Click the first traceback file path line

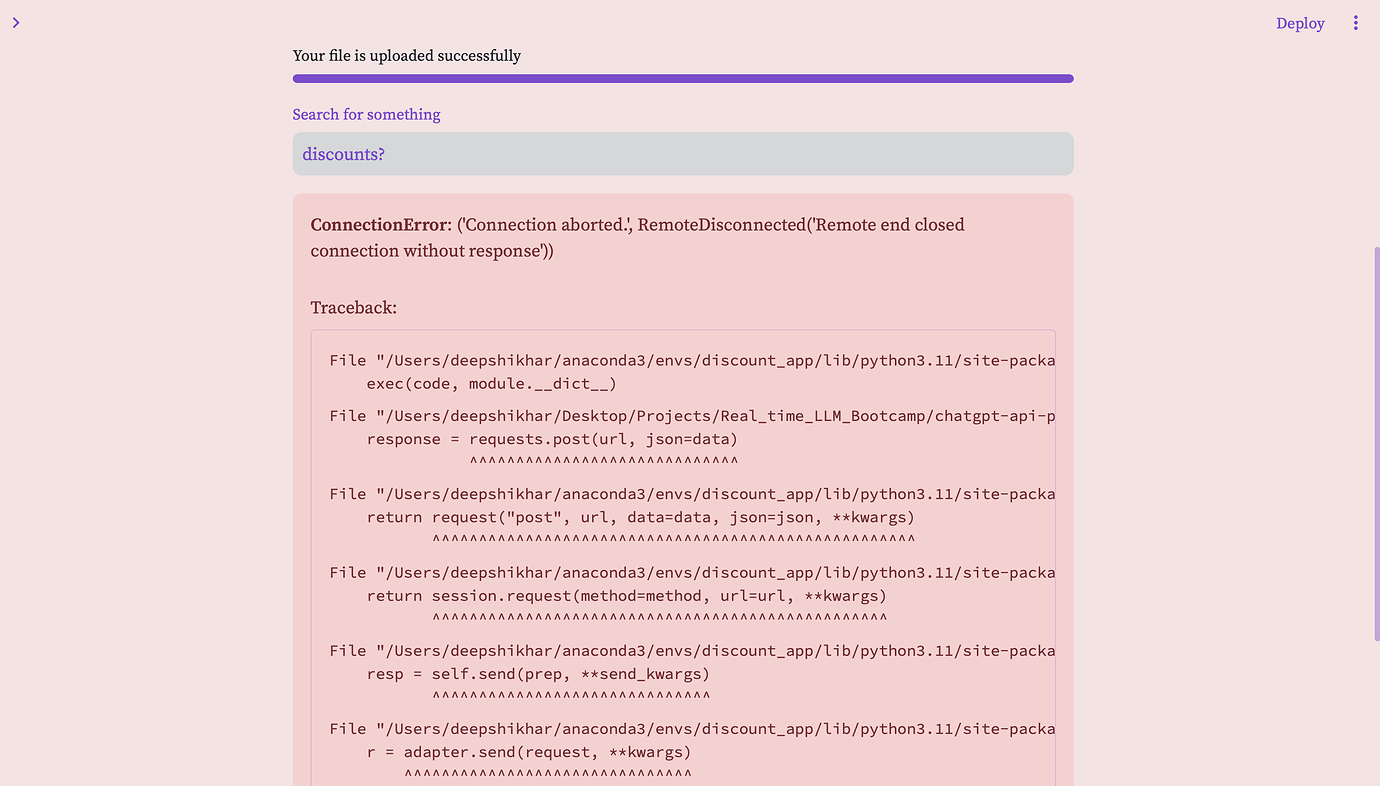(692, 360)
